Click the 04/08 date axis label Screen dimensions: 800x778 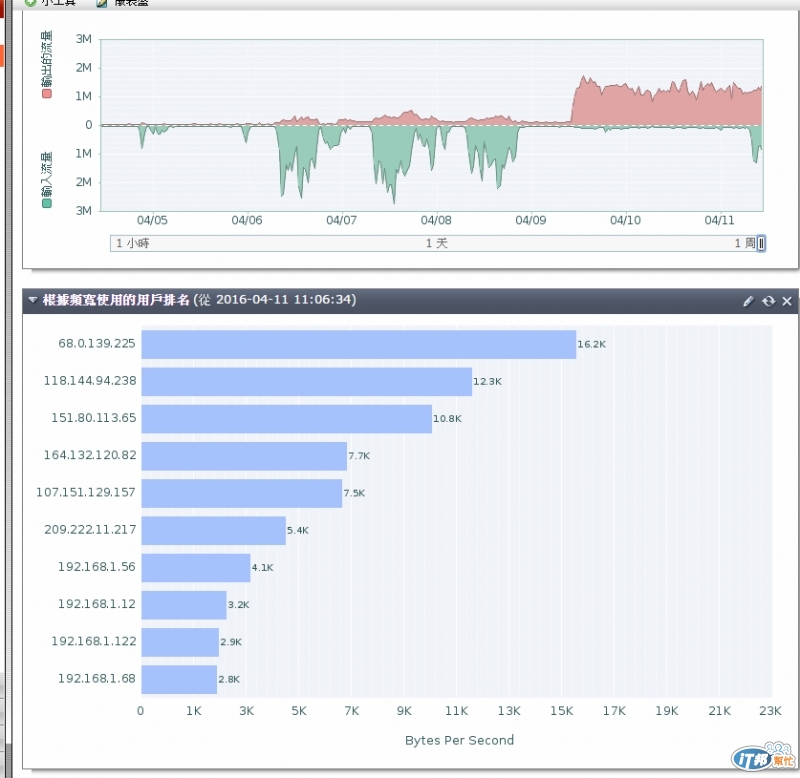tap(436, 220)
